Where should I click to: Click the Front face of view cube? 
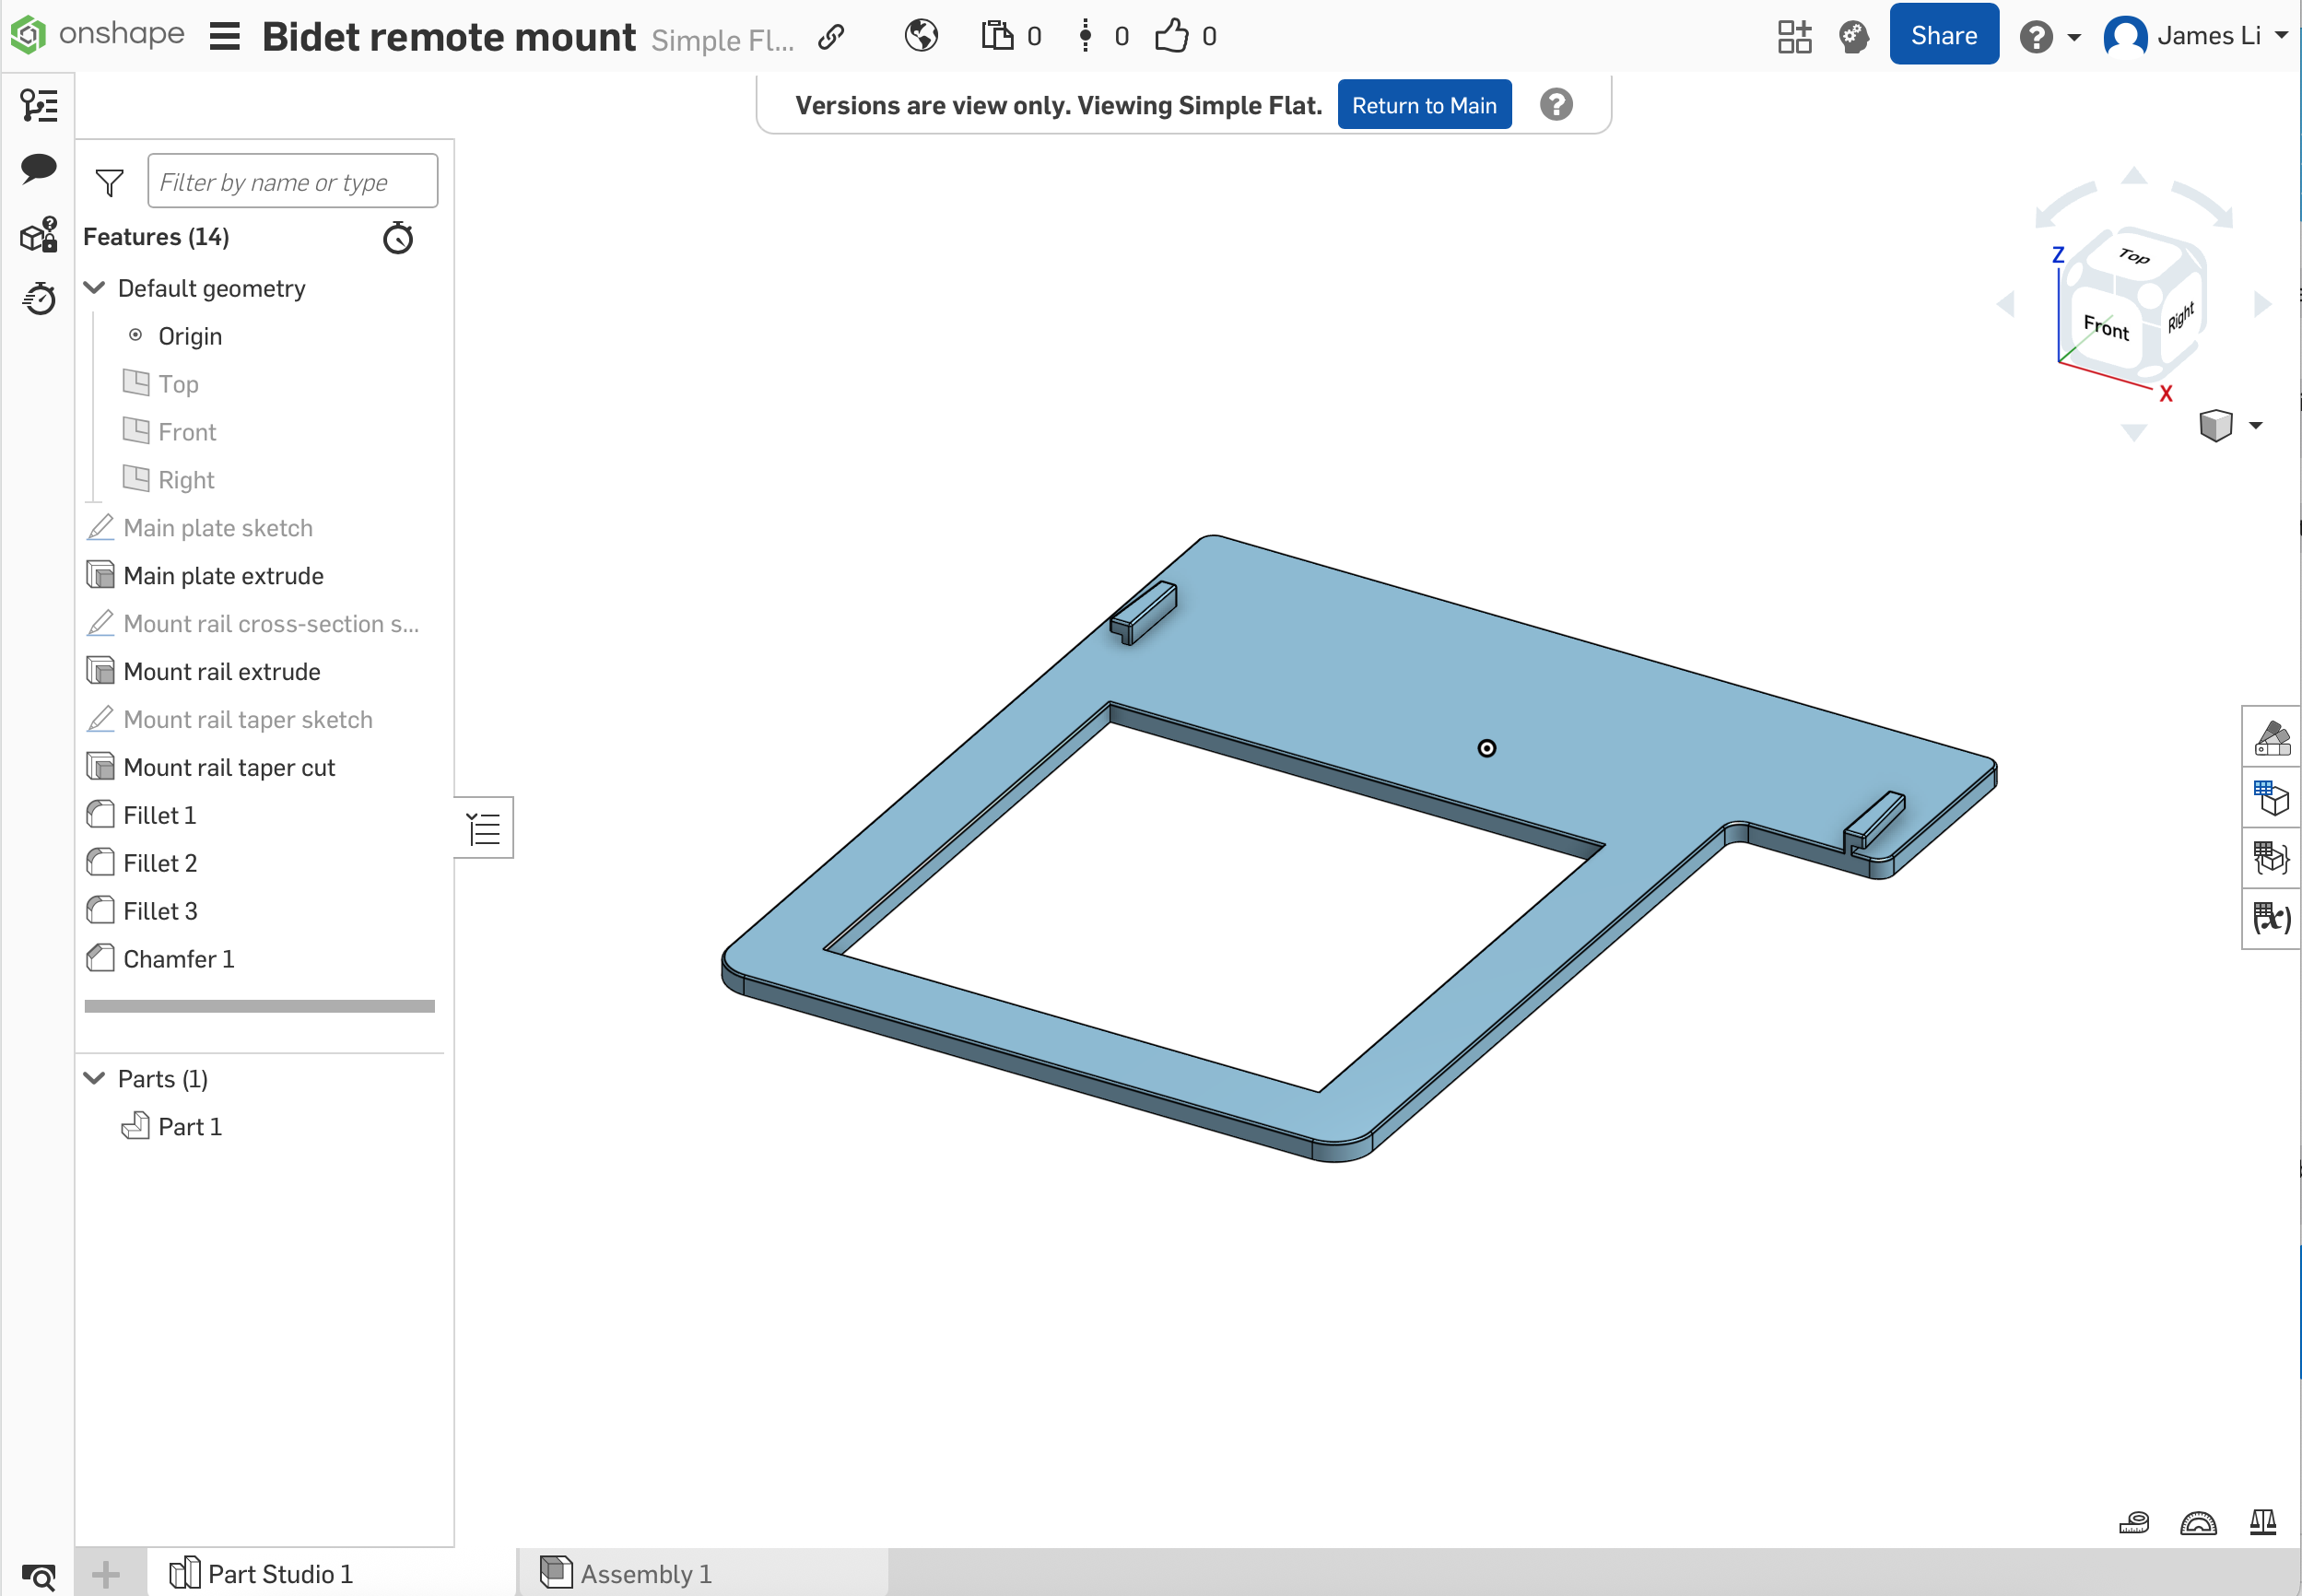click(x=2107, y=327)
